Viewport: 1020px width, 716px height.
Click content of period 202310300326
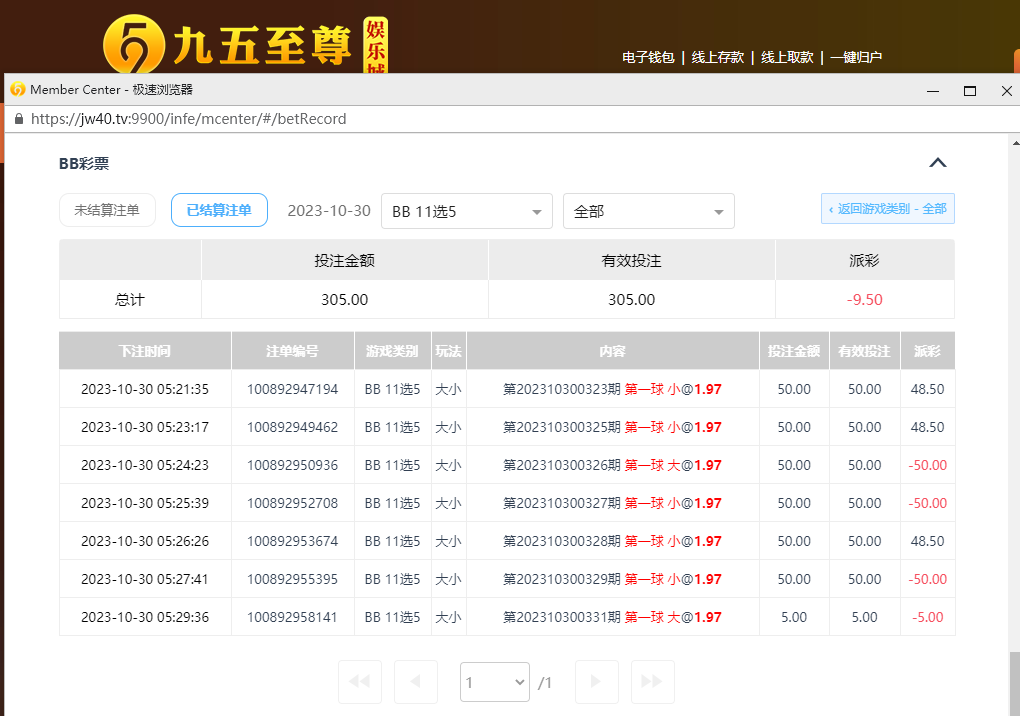click(x=613, y=465)
